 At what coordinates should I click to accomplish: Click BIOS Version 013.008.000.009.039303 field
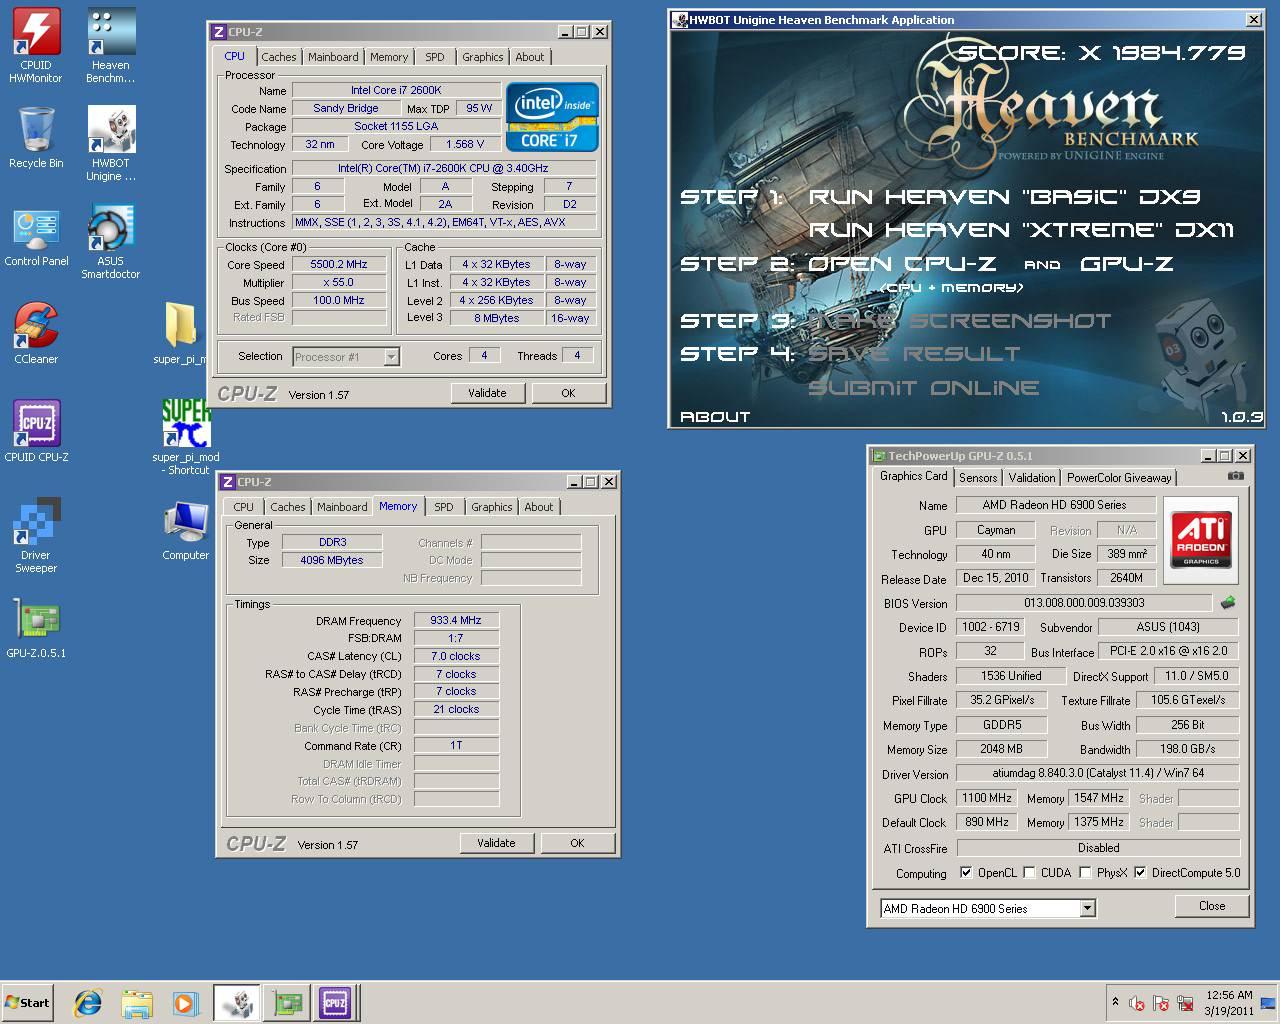[x=1084, y=603]
